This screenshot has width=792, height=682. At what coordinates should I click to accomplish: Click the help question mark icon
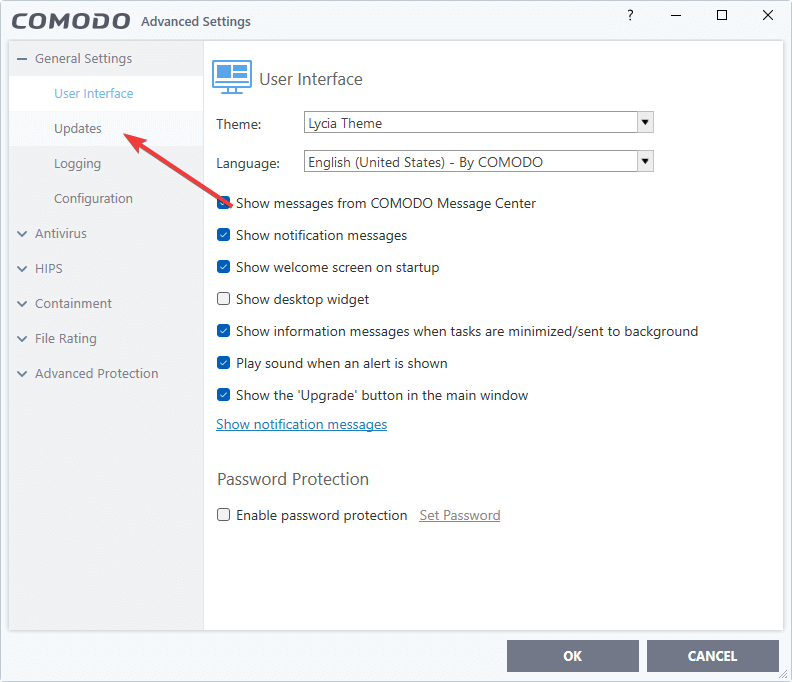pos(630,15)
